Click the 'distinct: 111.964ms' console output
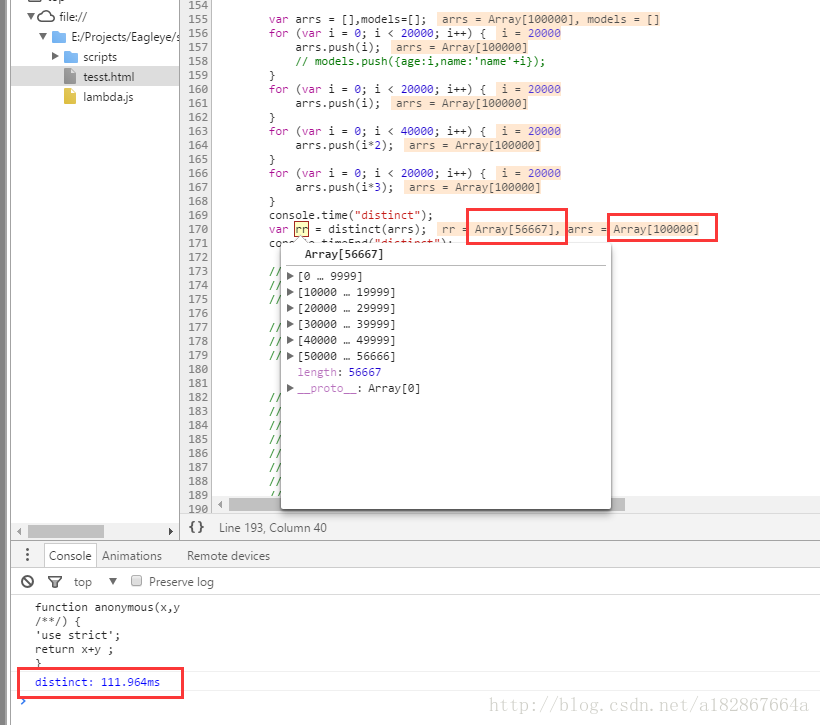The image size is (820, 725). point(97,682)
